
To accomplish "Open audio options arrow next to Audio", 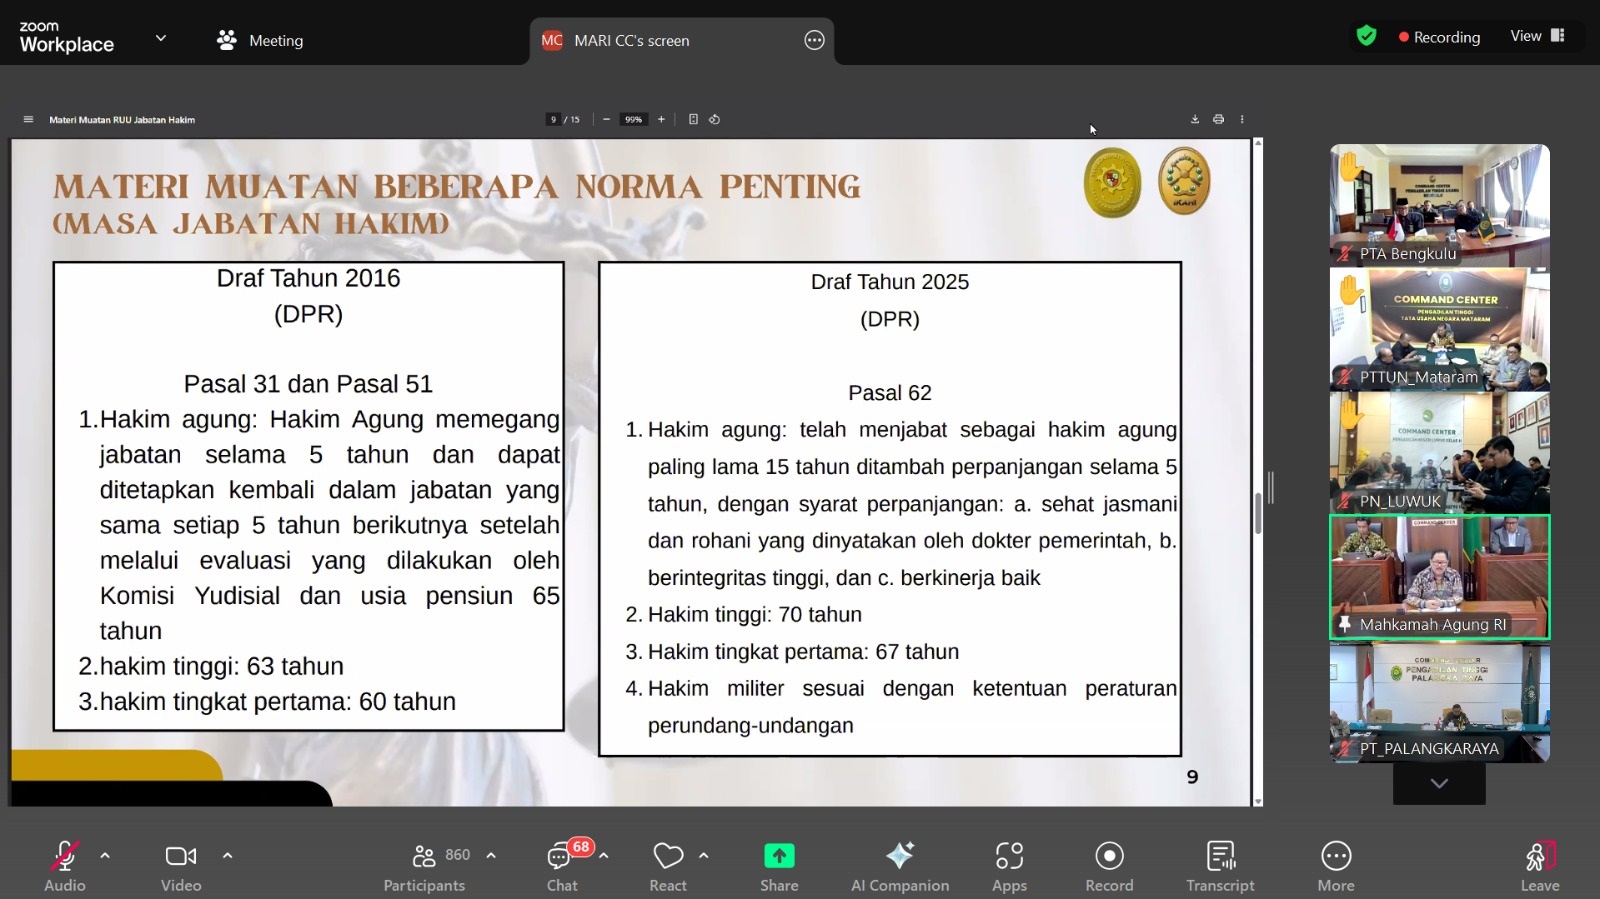I will (x=105, y=856).
